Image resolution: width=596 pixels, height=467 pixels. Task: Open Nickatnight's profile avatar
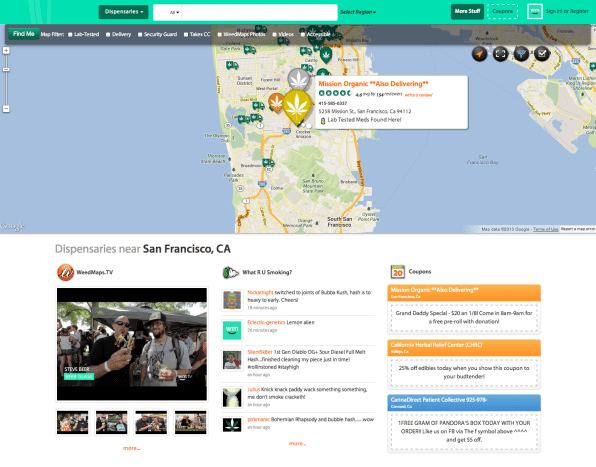(232, 300)
